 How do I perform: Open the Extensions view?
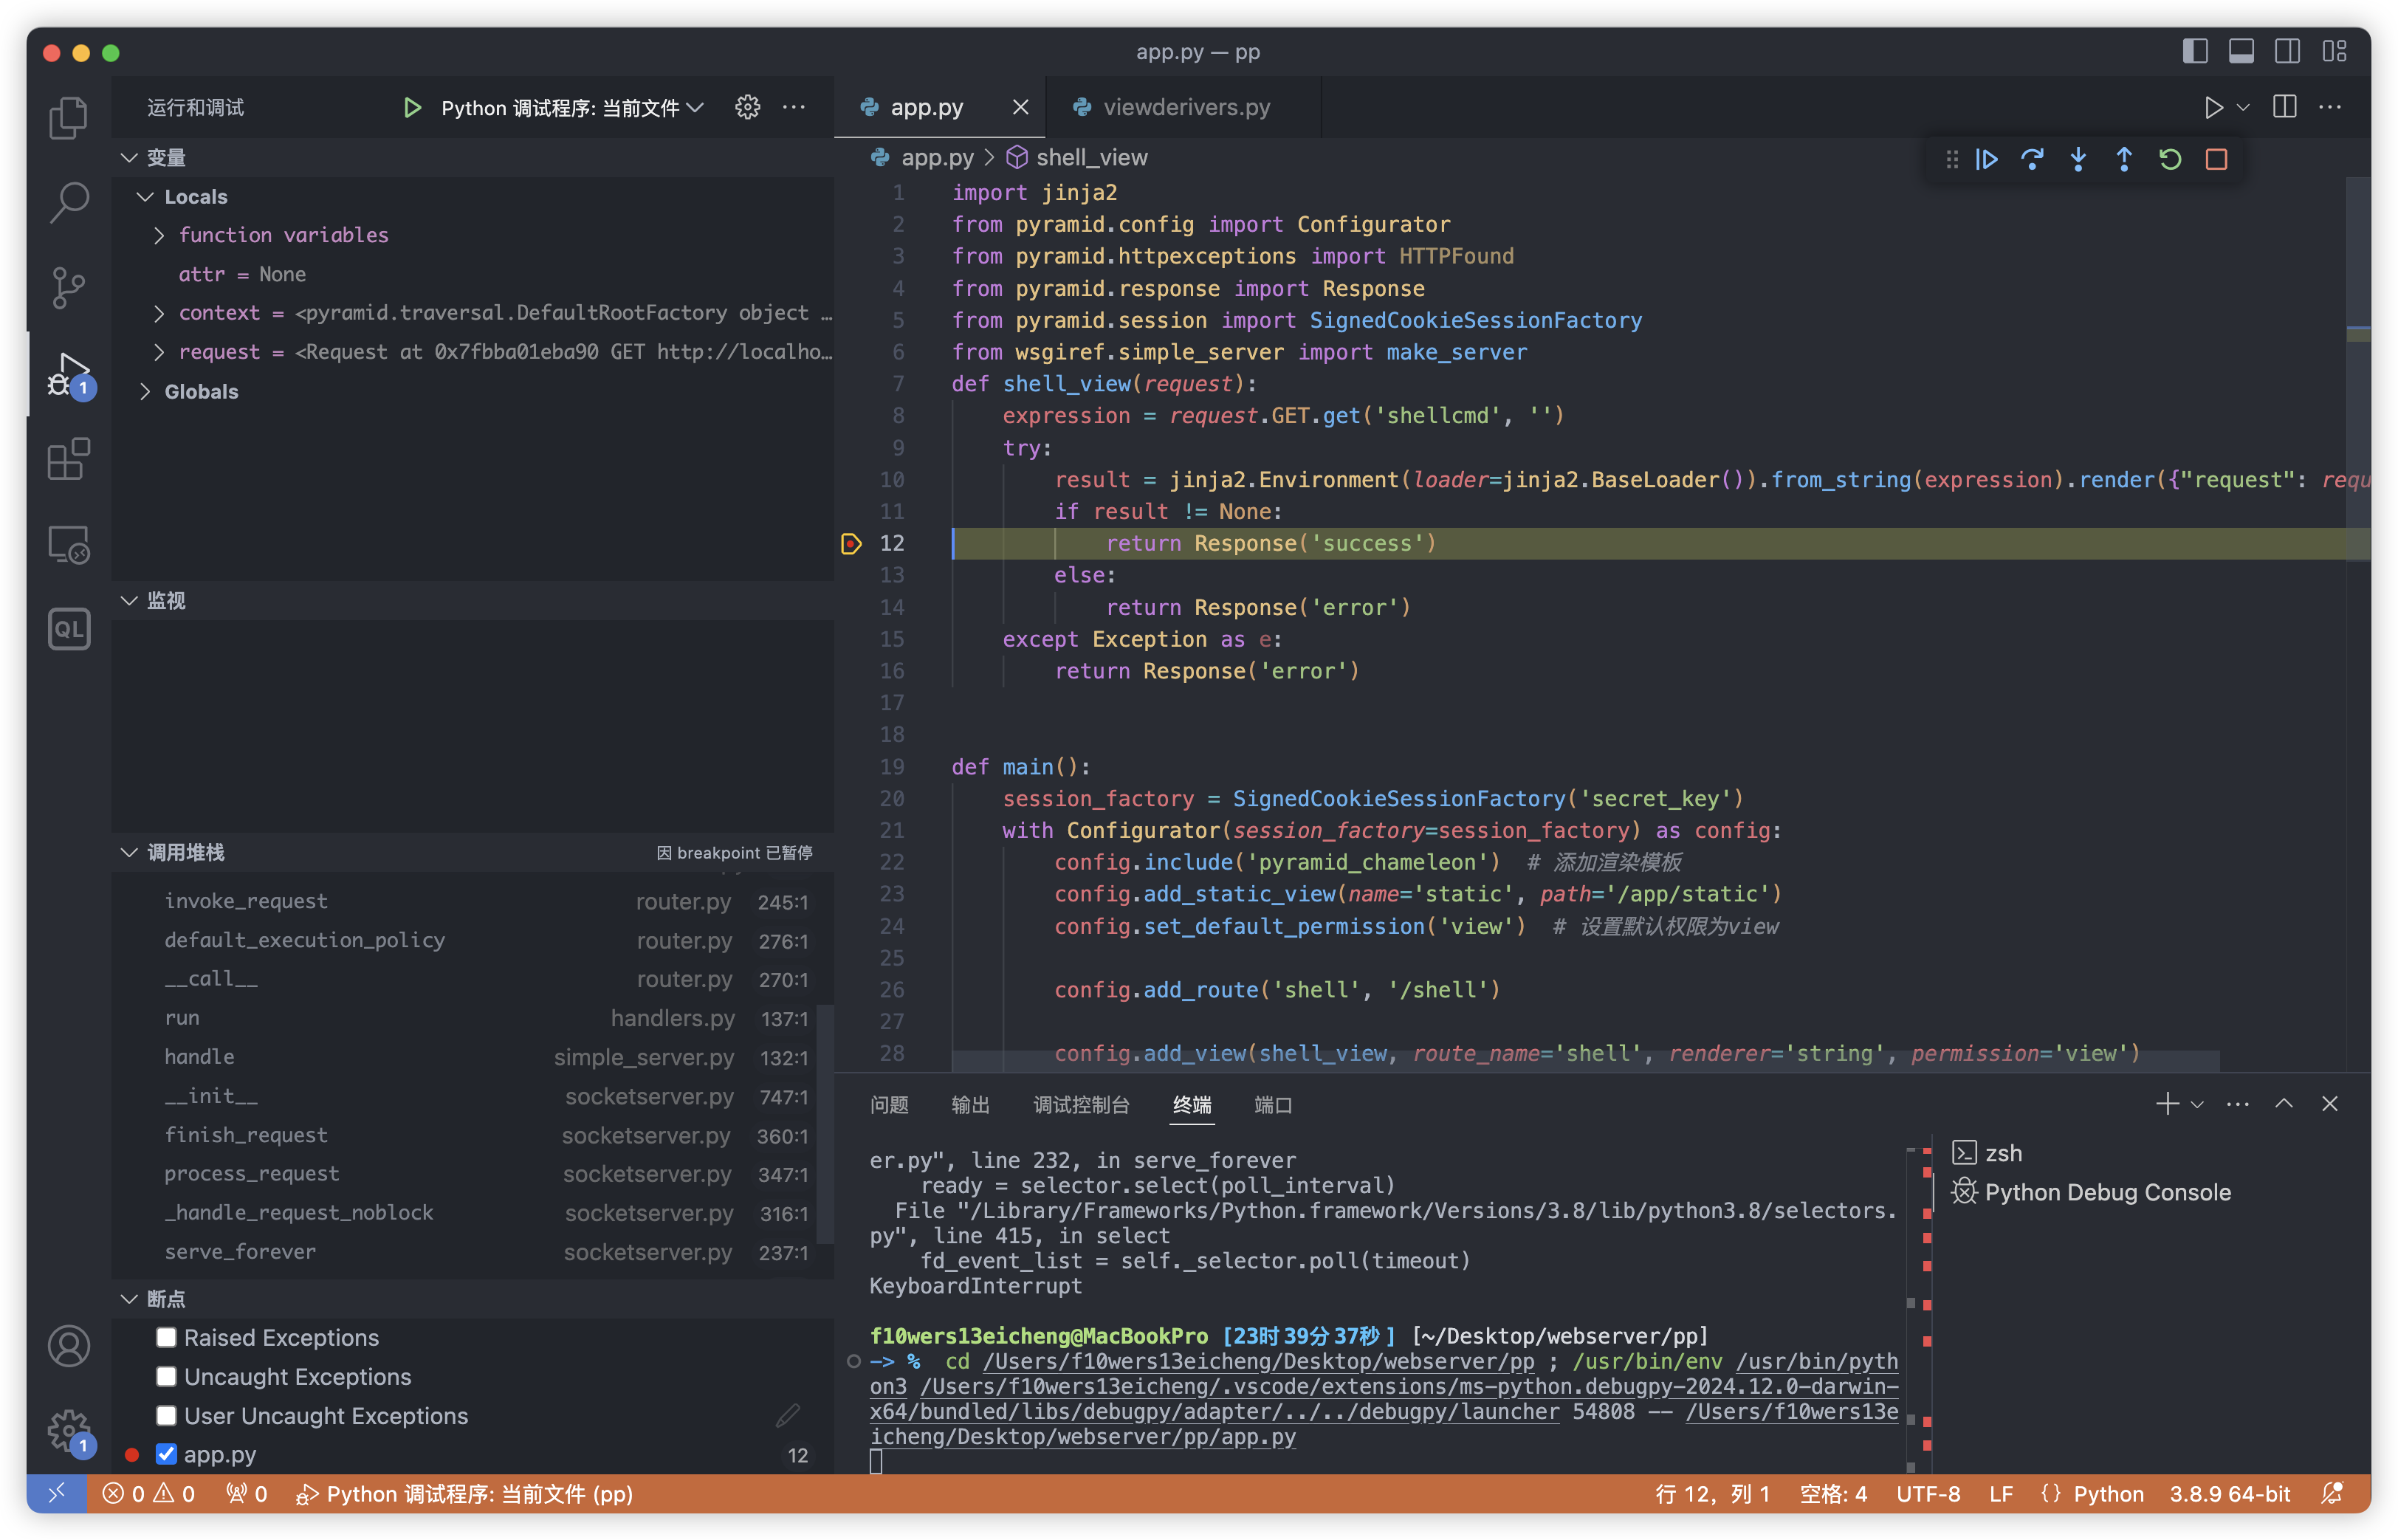68,460
